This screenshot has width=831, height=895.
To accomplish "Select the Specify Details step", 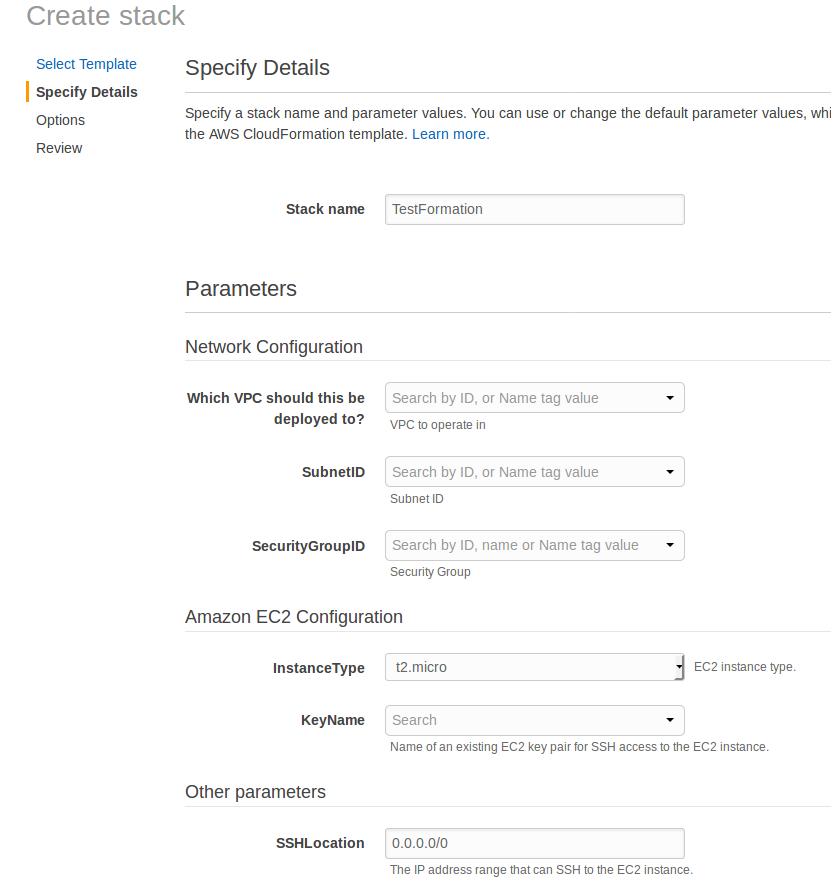I will pos(87,92).
